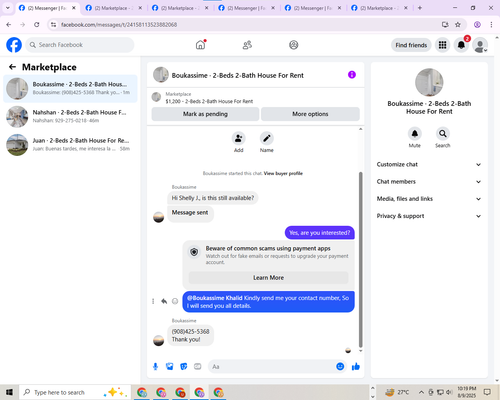Record a voice clip with microphone icon

tap(155, 367)
